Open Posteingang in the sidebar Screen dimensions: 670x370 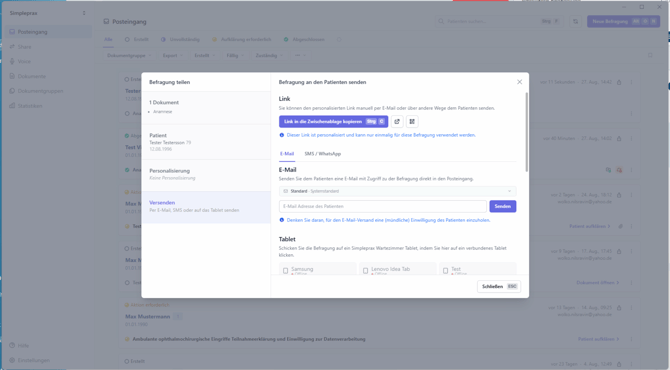pos(48,32)
